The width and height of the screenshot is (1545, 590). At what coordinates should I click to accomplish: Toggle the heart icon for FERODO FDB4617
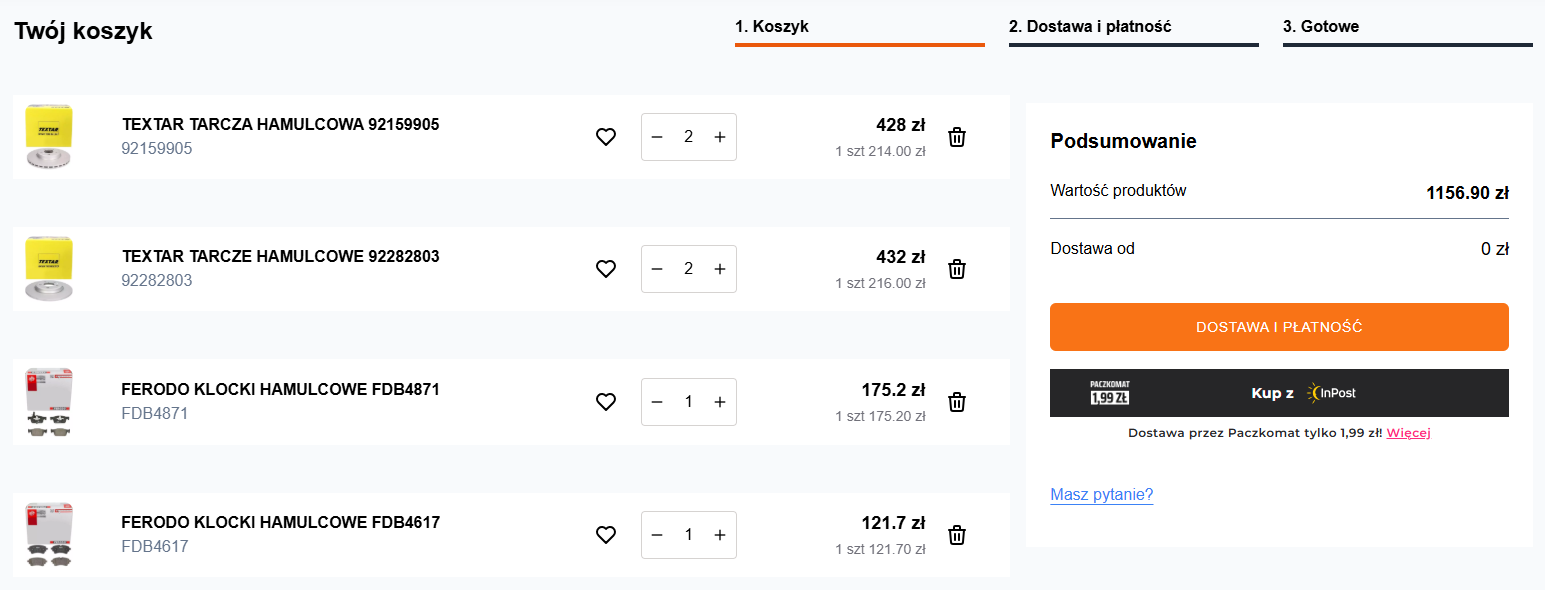(x=606, y=535)
